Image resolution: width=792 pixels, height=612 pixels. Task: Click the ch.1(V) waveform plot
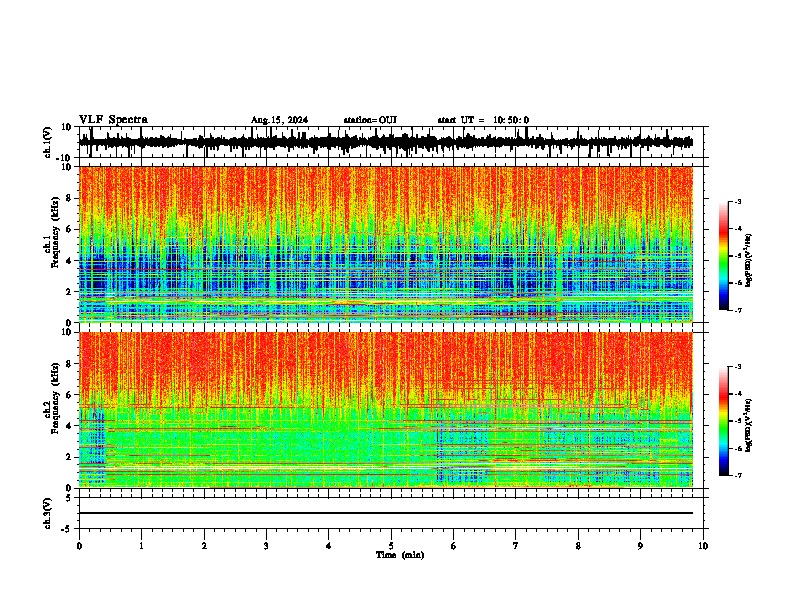(x=390, y=142)
